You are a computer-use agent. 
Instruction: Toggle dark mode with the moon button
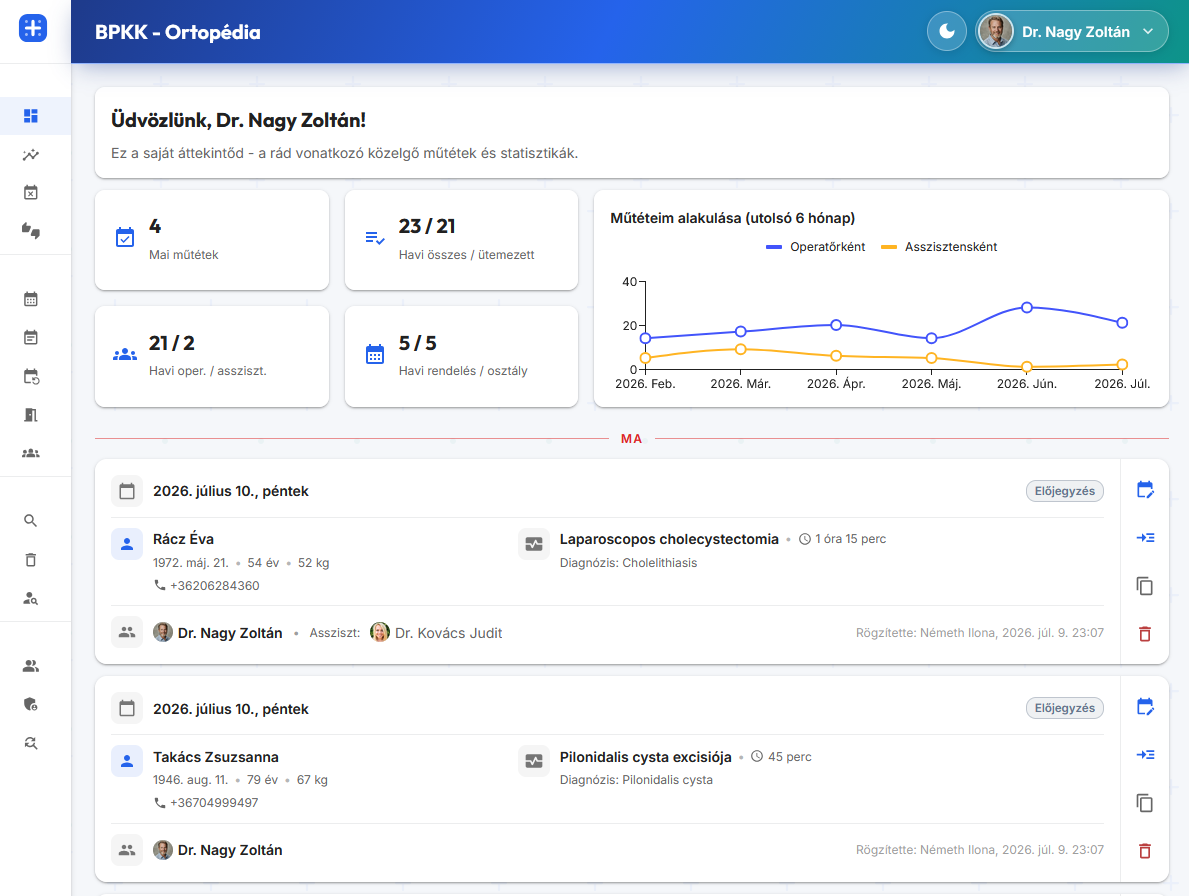[x=946, y=31]
